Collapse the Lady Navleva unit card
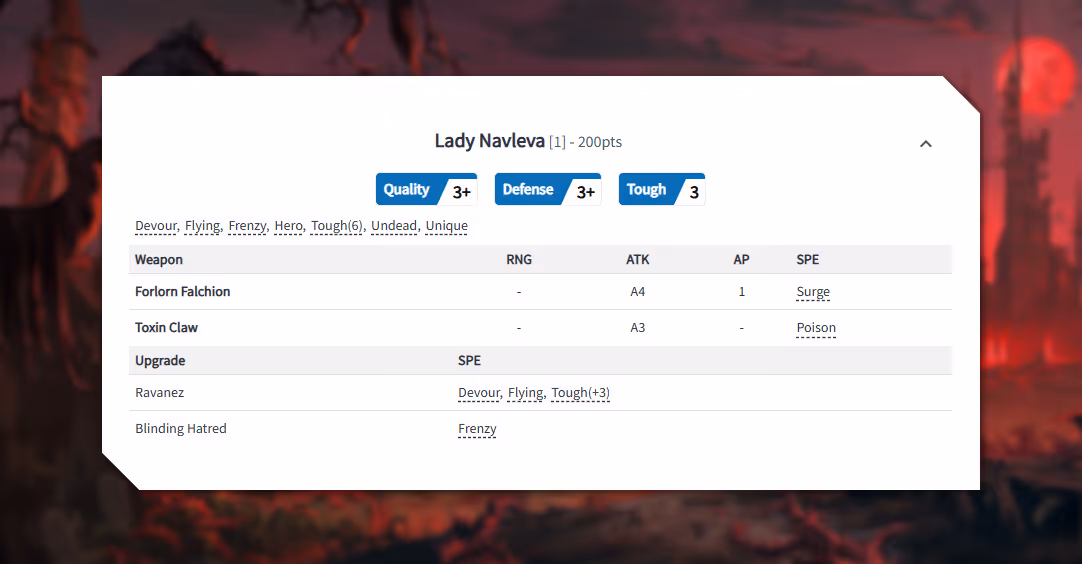This screenshot has height=564, width=1082. tap(925, 144)
